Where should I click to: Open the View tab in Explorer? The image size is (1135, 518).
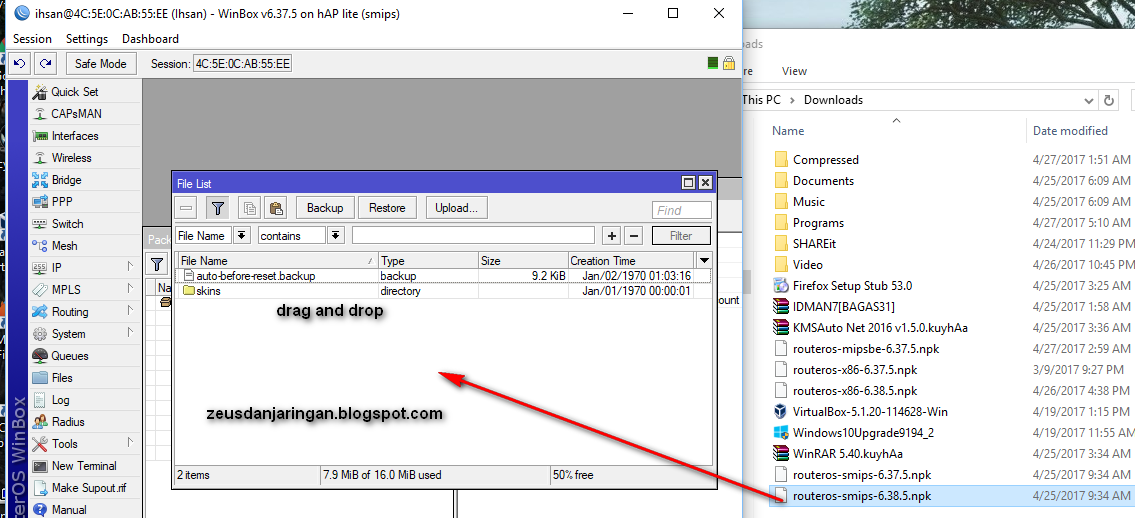click(794, 71)
